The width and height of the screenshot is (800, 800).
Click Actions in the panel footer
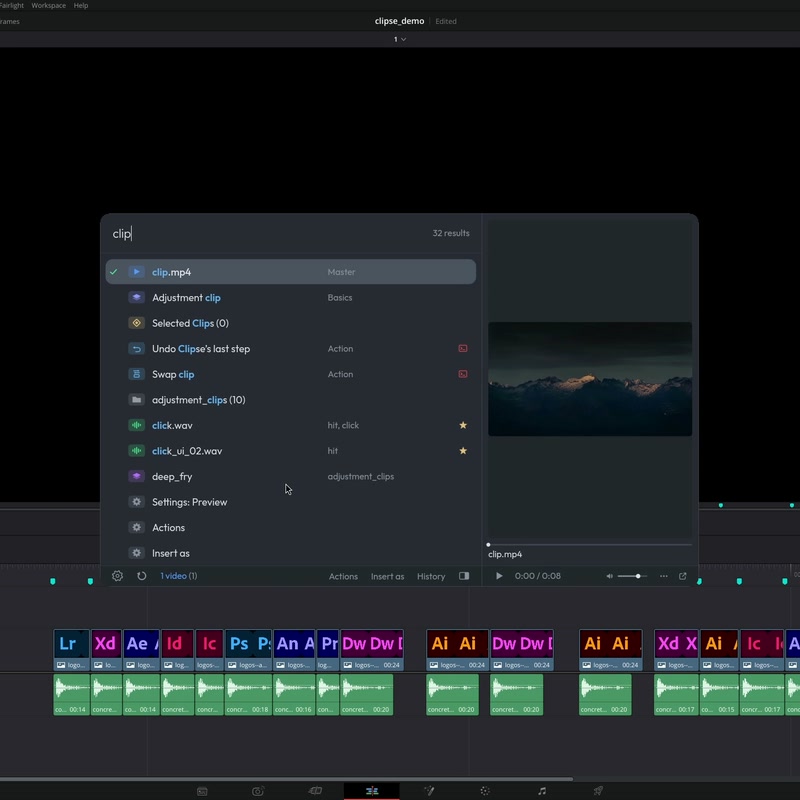343,576
